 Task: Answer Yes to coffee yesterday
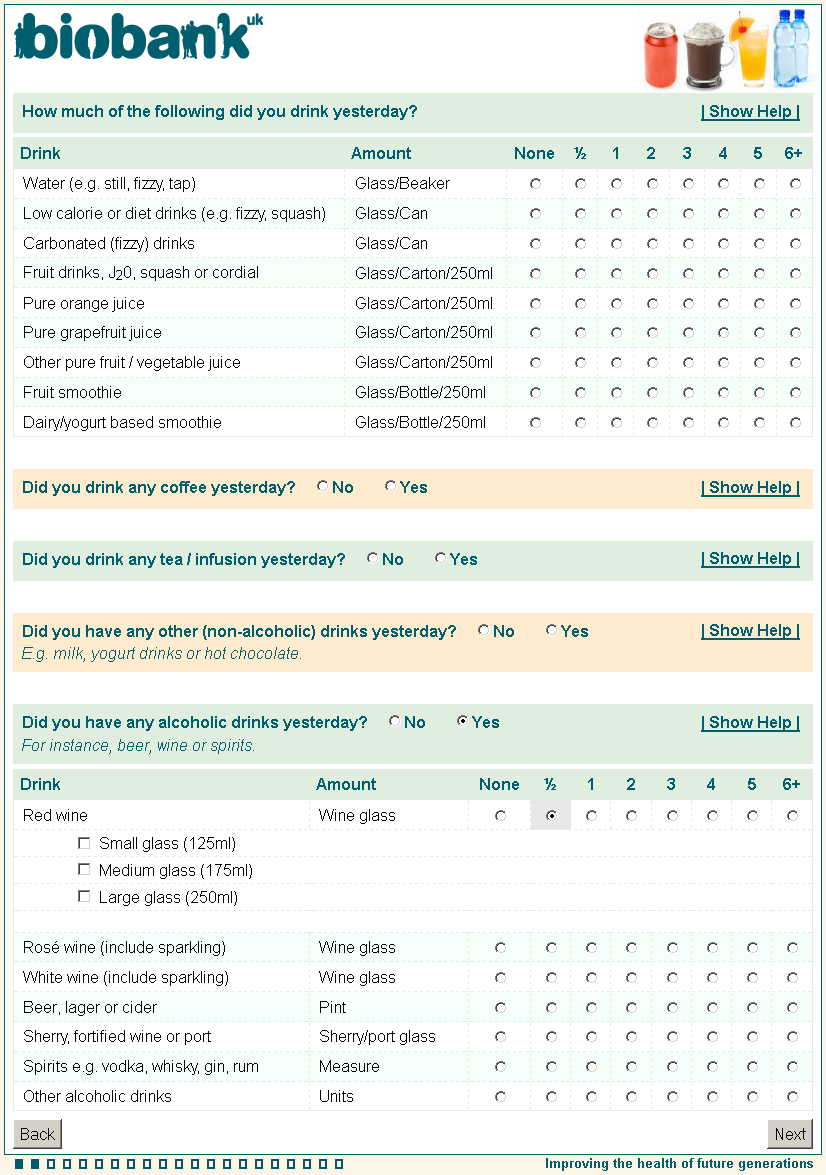point(390,487)
